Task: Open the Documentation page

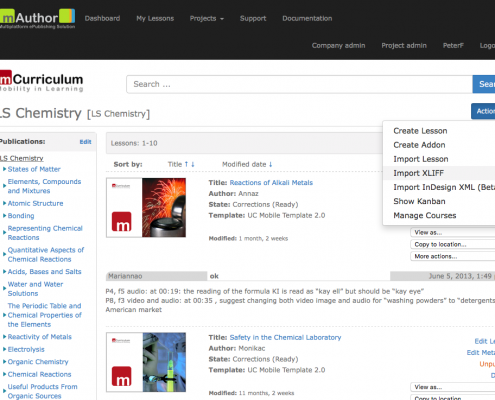Action: [x=307, y=18]
